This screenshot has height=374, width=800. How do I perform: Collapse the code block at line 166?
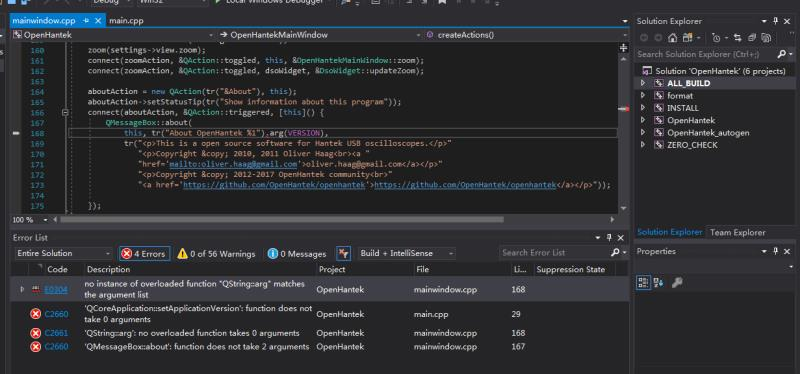point(65,112)
